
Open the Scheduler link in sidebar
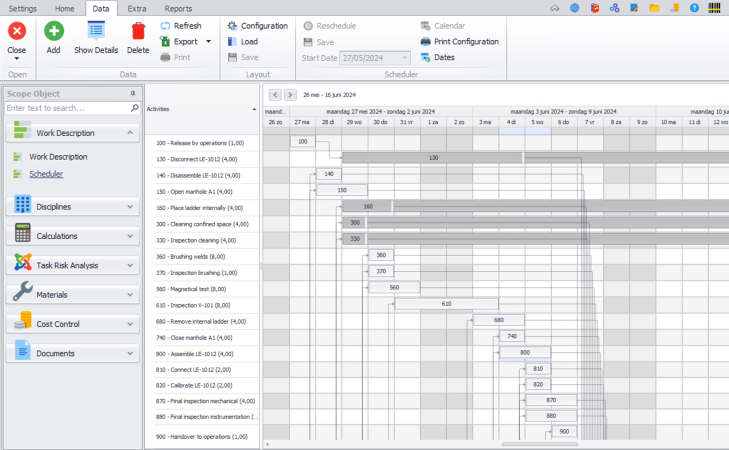pos(46,174)
